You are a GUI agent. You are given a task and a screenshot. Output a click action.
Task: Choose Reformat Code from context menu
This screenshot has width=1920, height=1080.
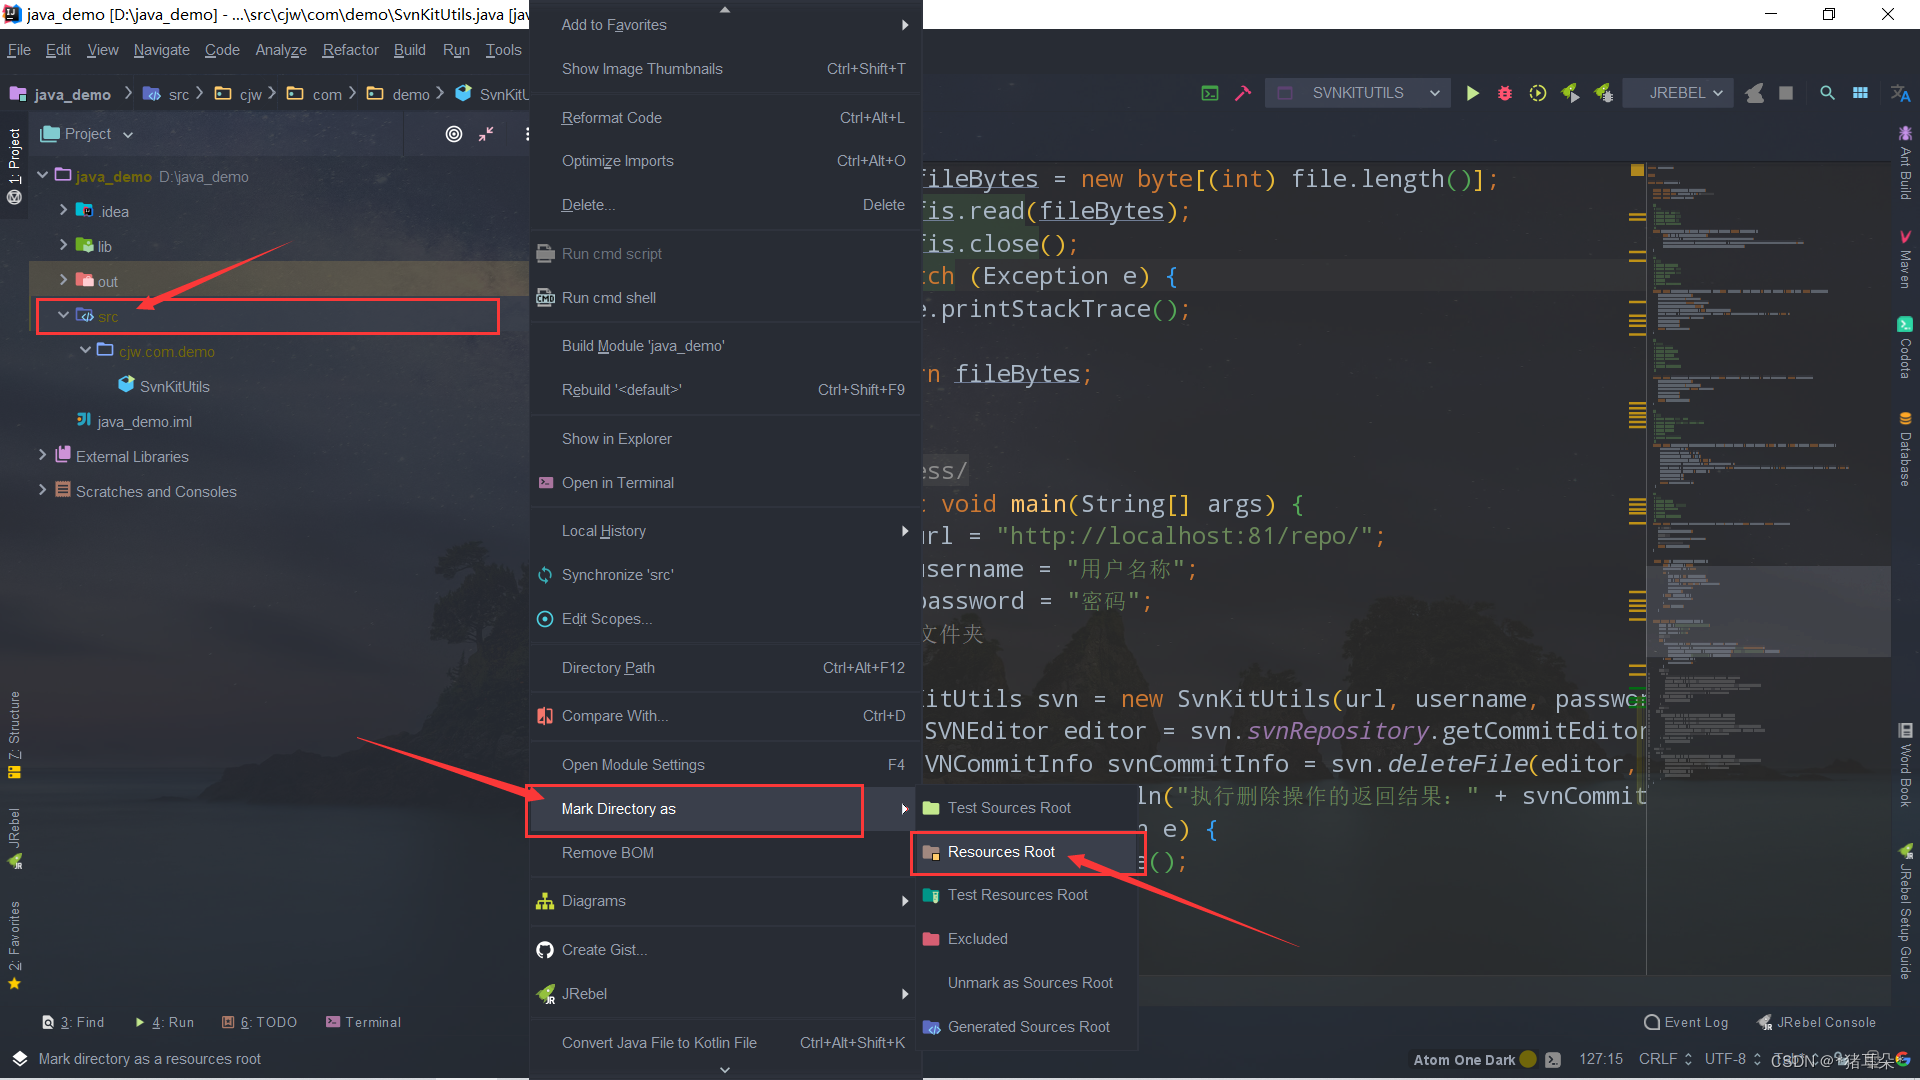pos(611,118)
